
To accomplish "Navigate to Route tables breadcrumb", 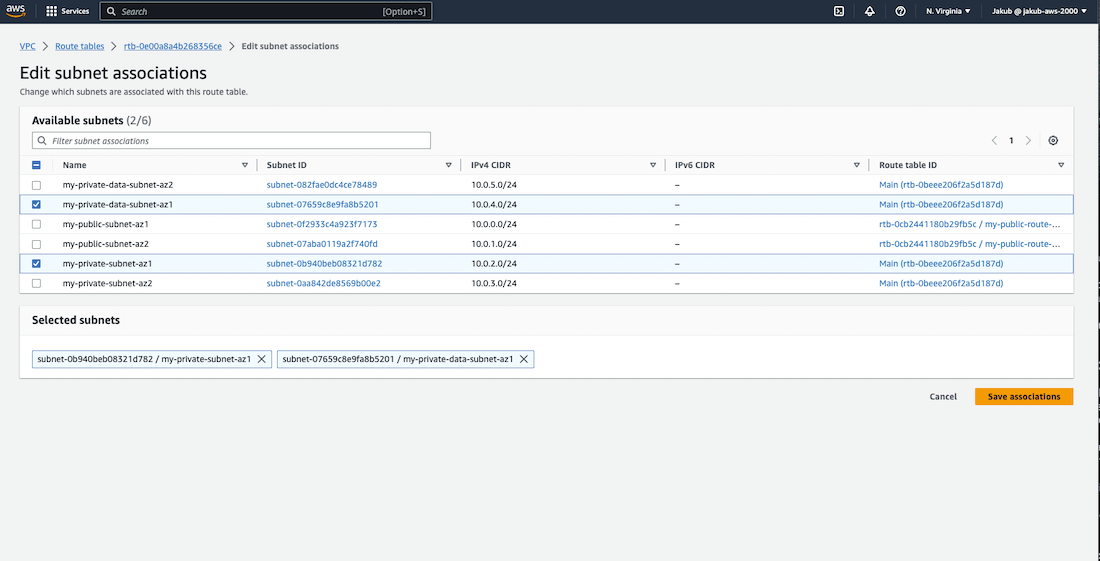I will tap(79, 46).
